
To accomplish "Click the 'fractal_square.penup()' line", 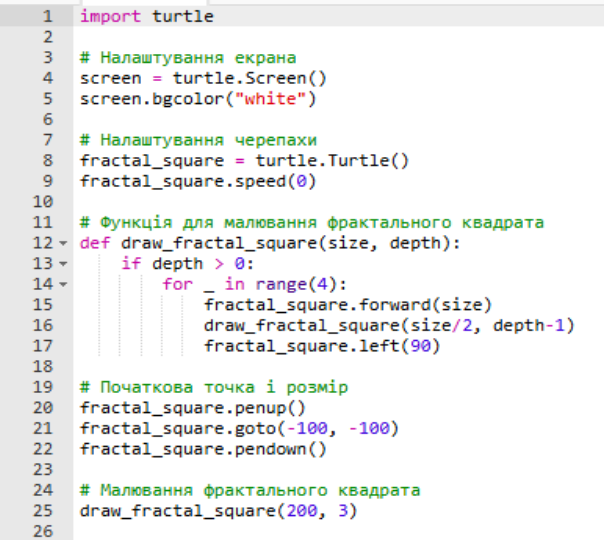I will pos(193,408).
